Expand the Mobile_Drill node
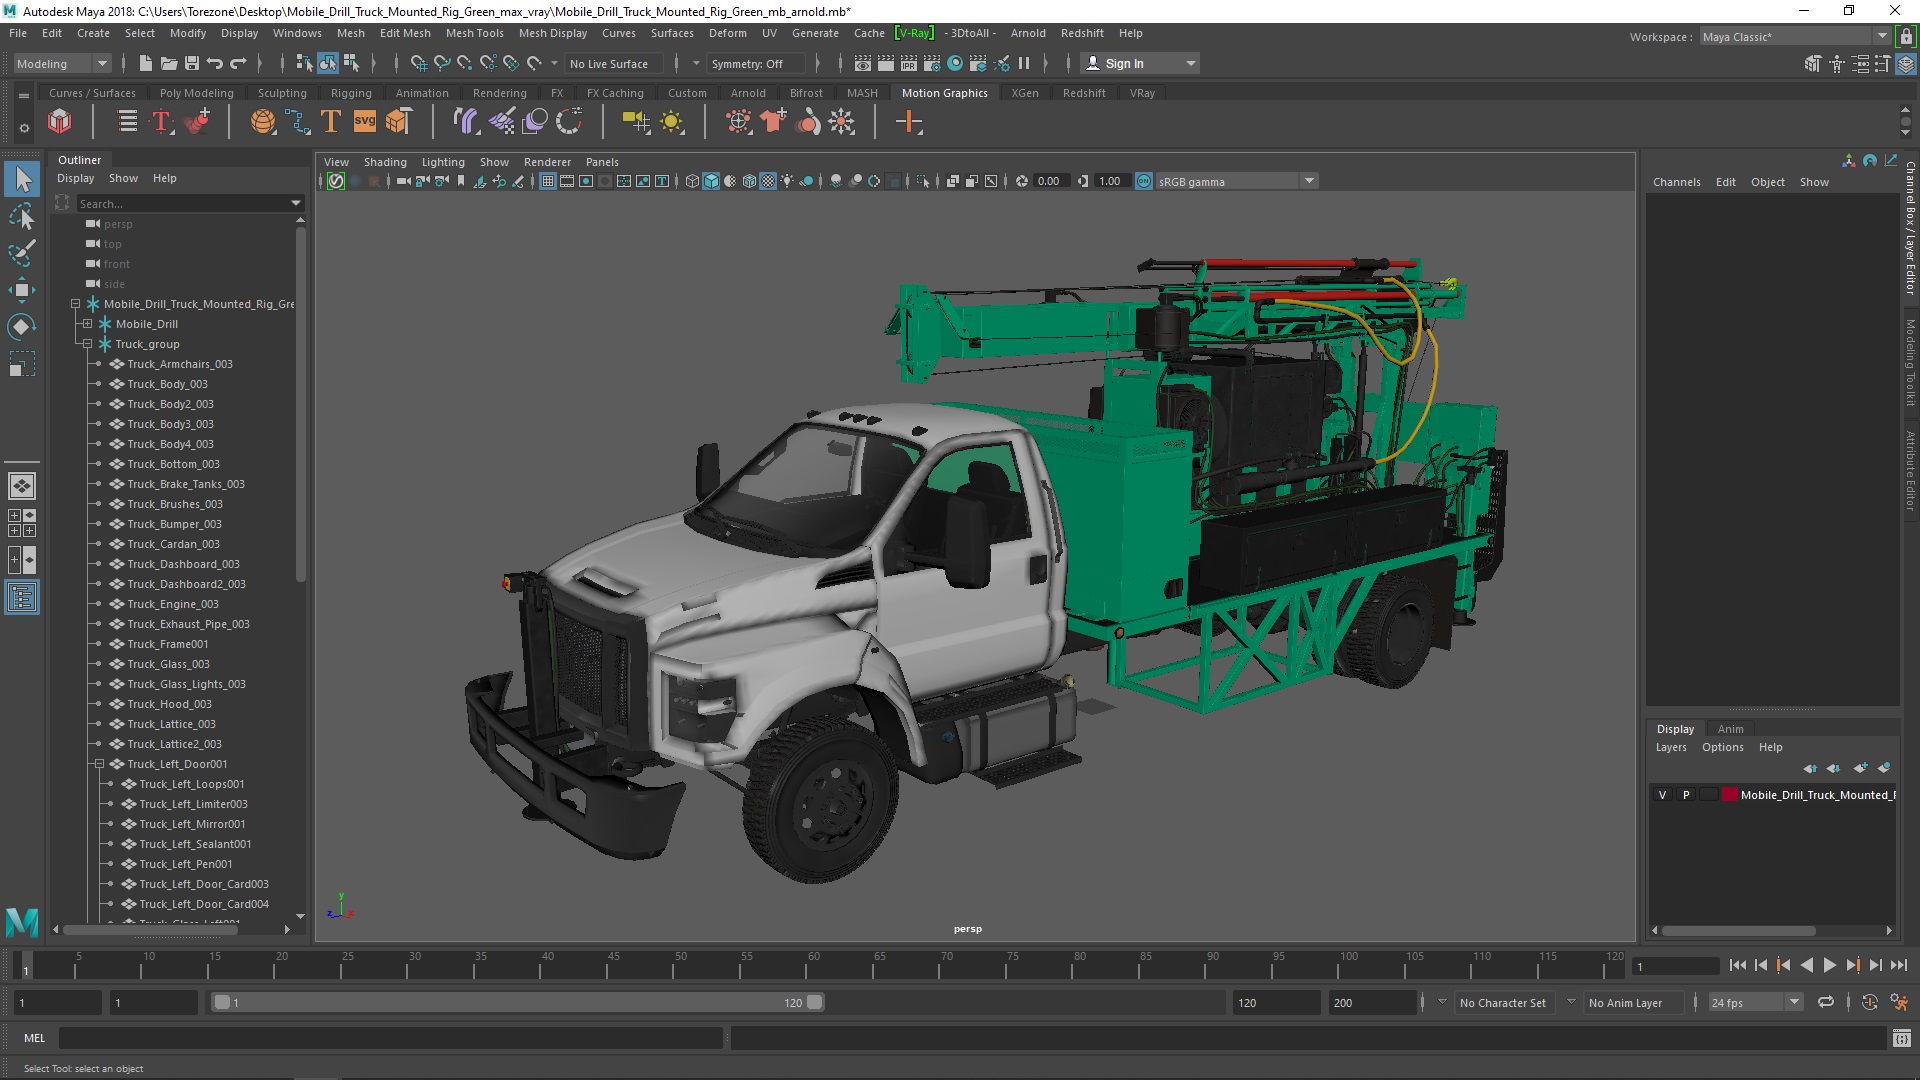Image resolution: width=1920 pixels, height=1080 pixels. (87, 324)
